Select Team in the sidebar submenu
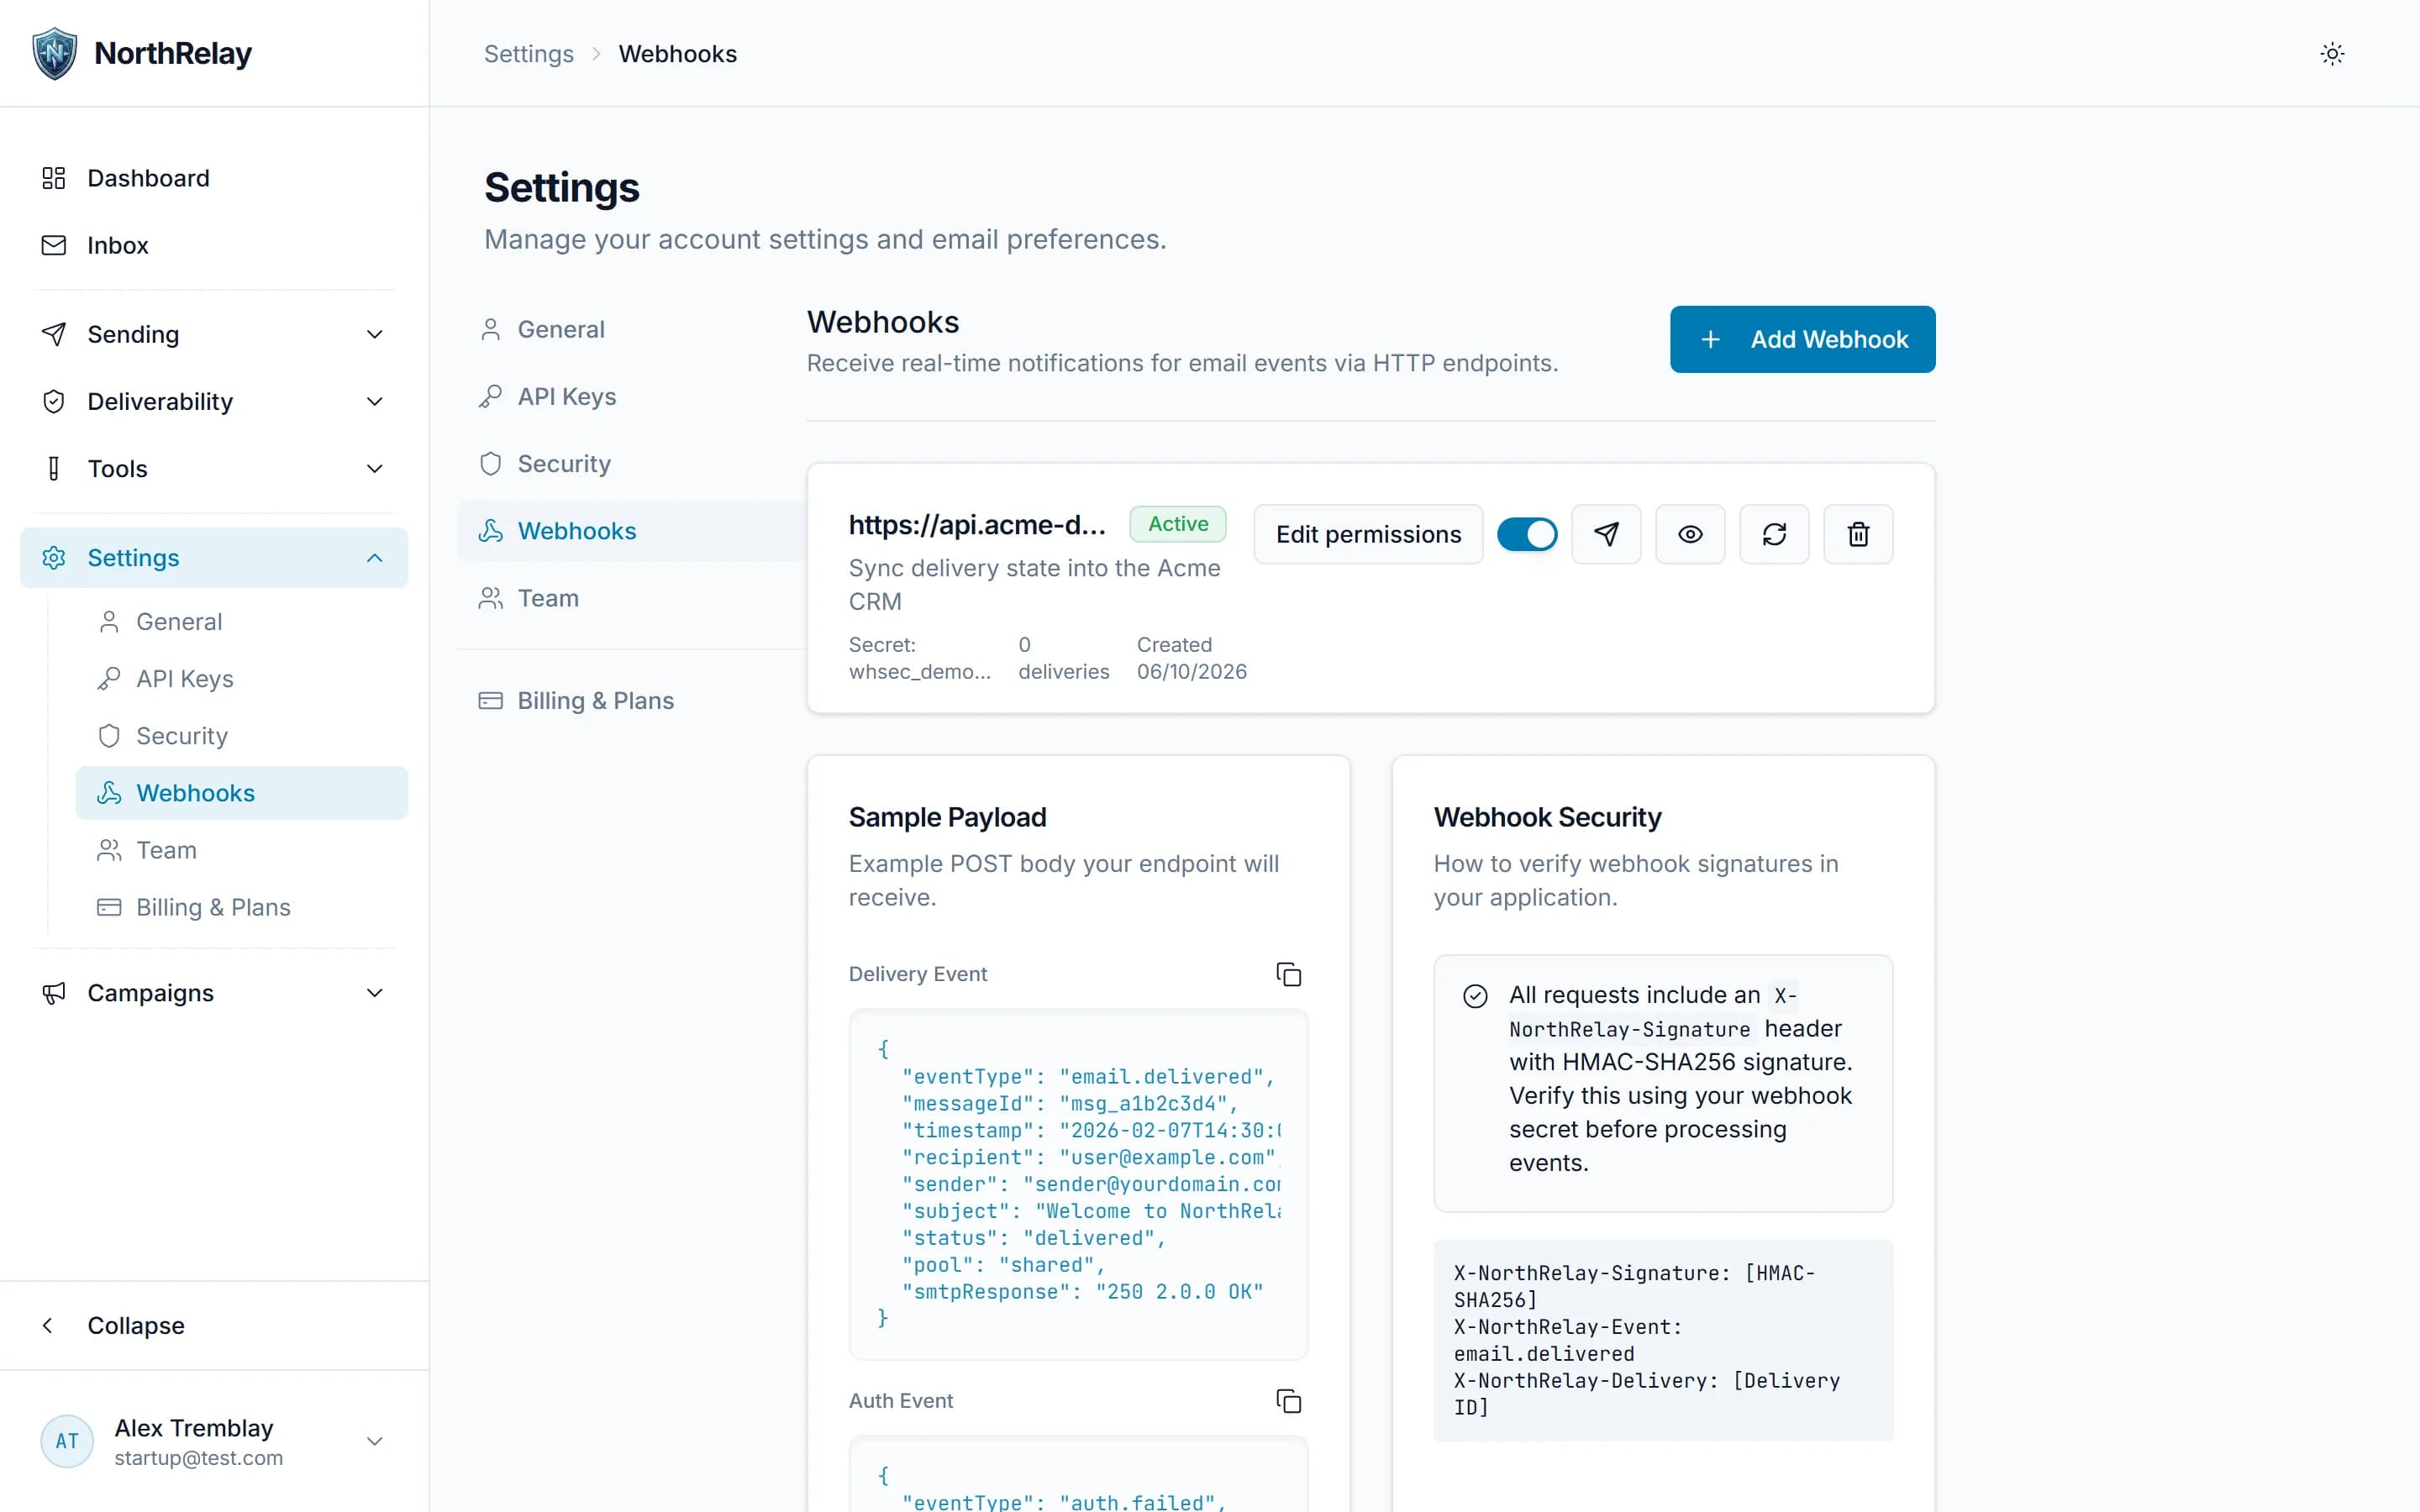This screenshot has height=1512, width=2420. click(241, 850)
